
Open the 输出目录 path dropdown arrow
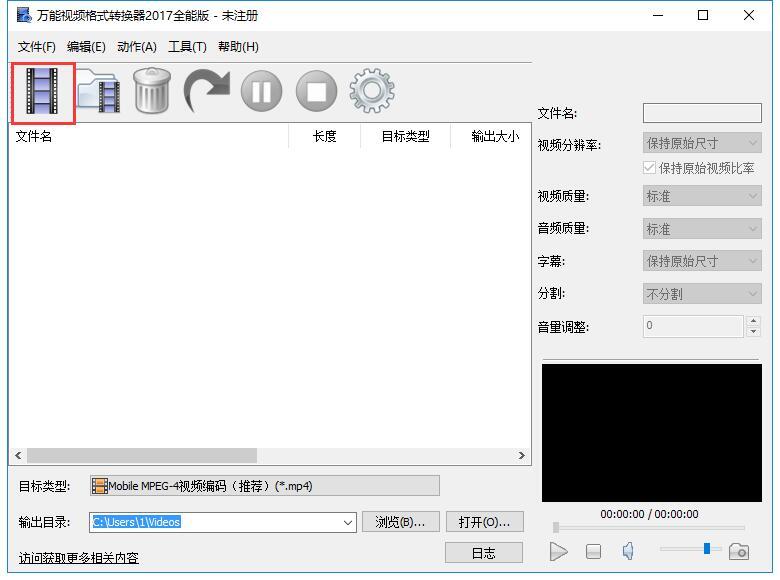pyautogui.click(x=348, y=522)
